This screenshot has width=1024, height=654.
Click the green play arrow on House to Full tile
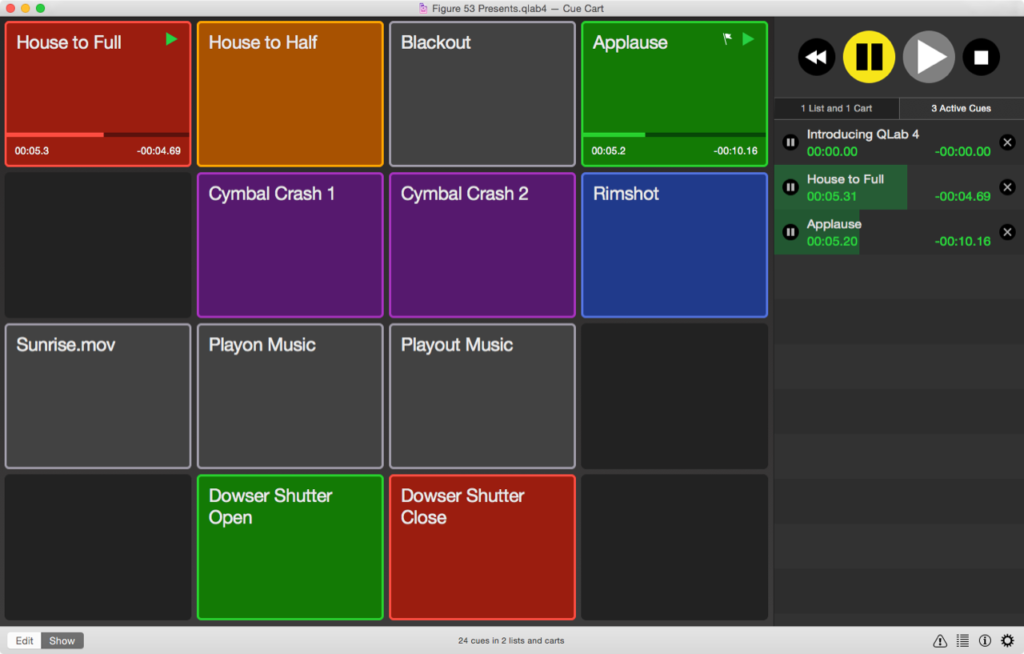tap(171, 39)
